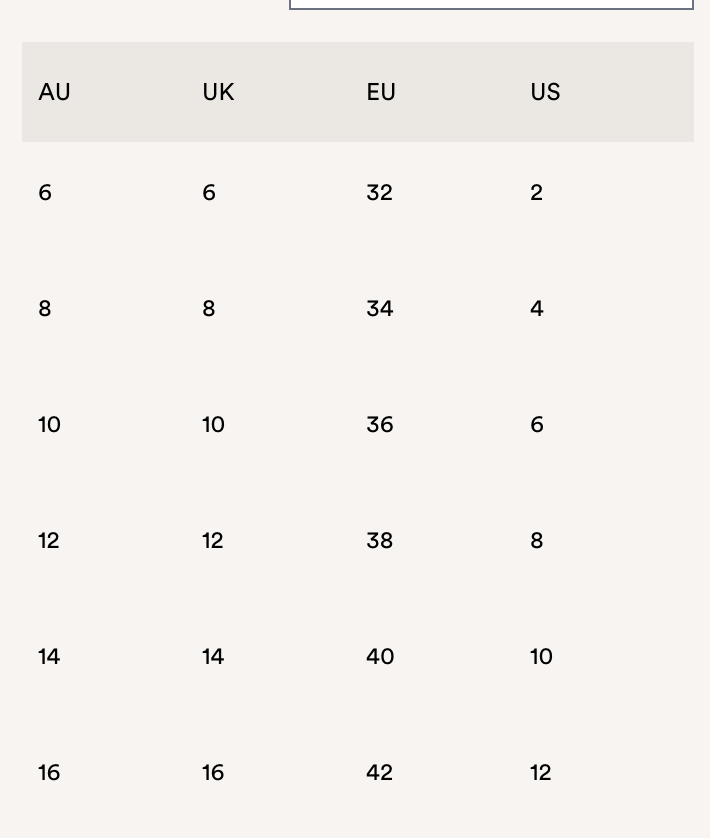Click US size 4 in the US column
The width and height of the screenshot is (710, 838).
coord(537,309)
